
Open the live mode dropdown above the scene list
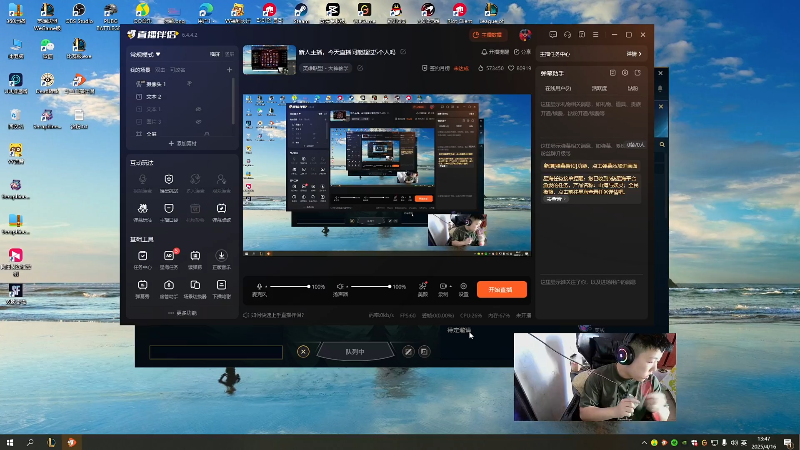pos(145,54)
